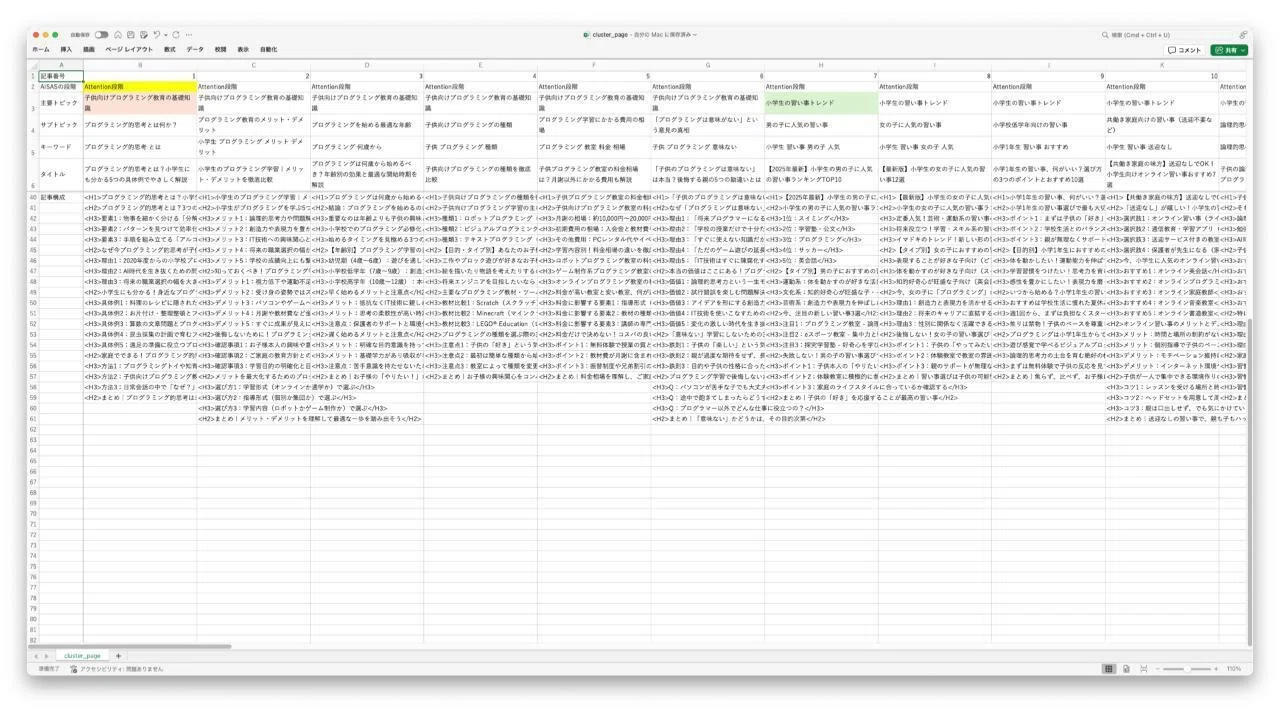Select the キーワード cell in column A
The image size is (1280, 720).
coord(61,146)
